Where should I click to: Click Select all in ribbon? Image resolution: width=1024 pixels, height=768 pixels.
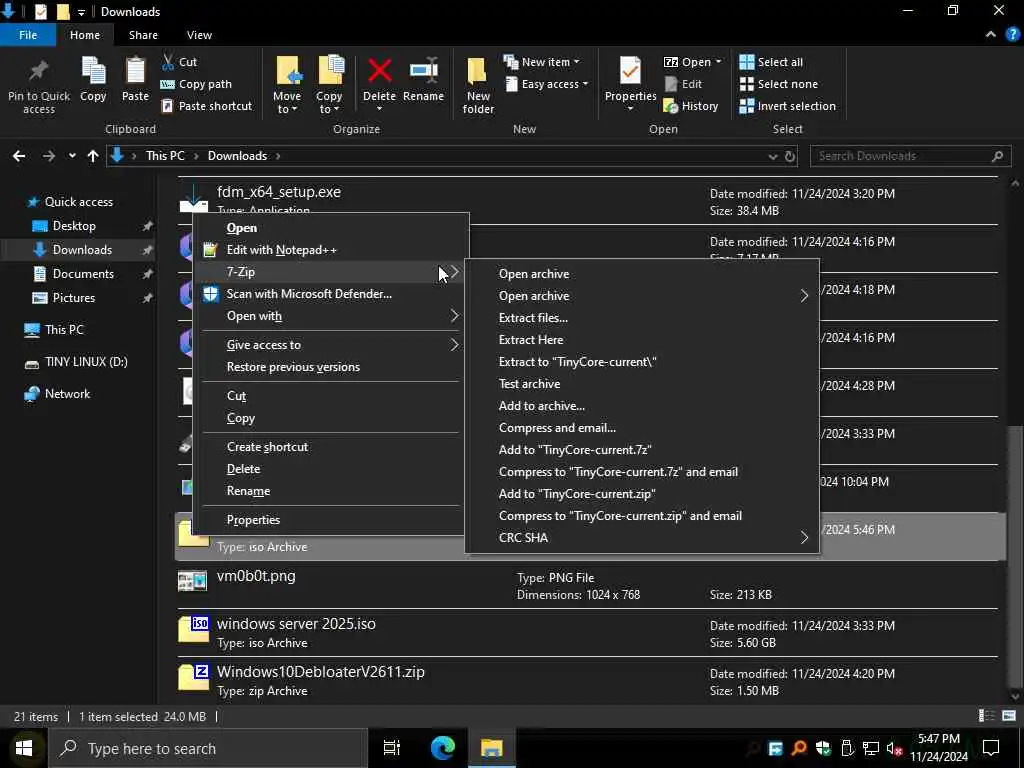click(771, 62)
